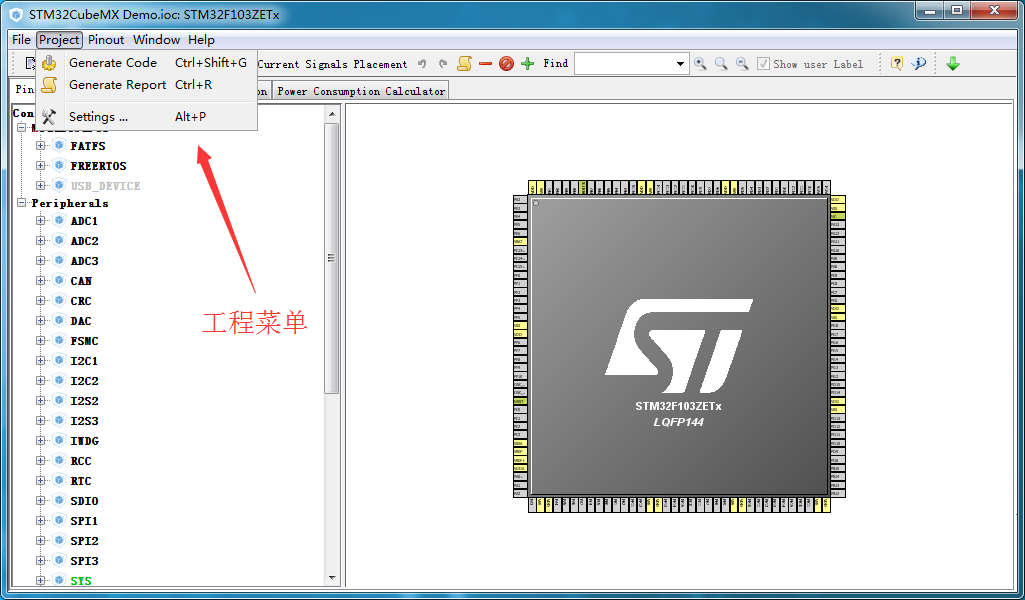Image resolution: width=1025 pixels, height=600 pixels.
Task: Collapse the Peripherals tree node
Action: coord(22,203)
